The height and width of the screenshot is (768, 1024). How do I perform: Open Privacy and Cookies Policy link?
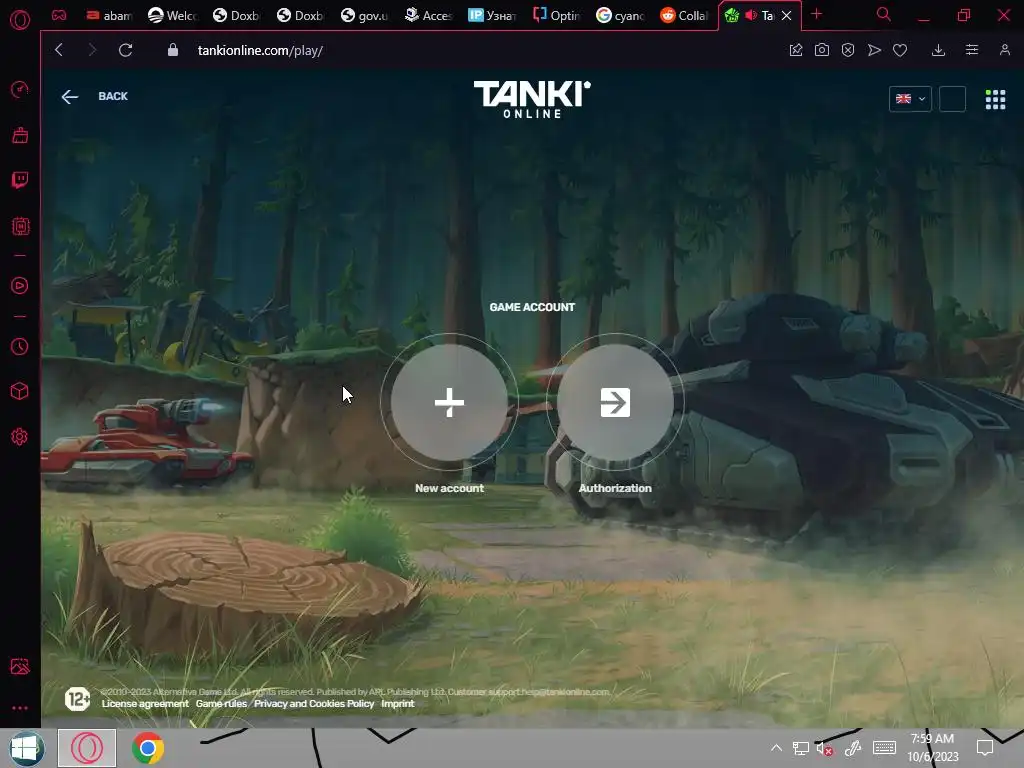(314, 703)
